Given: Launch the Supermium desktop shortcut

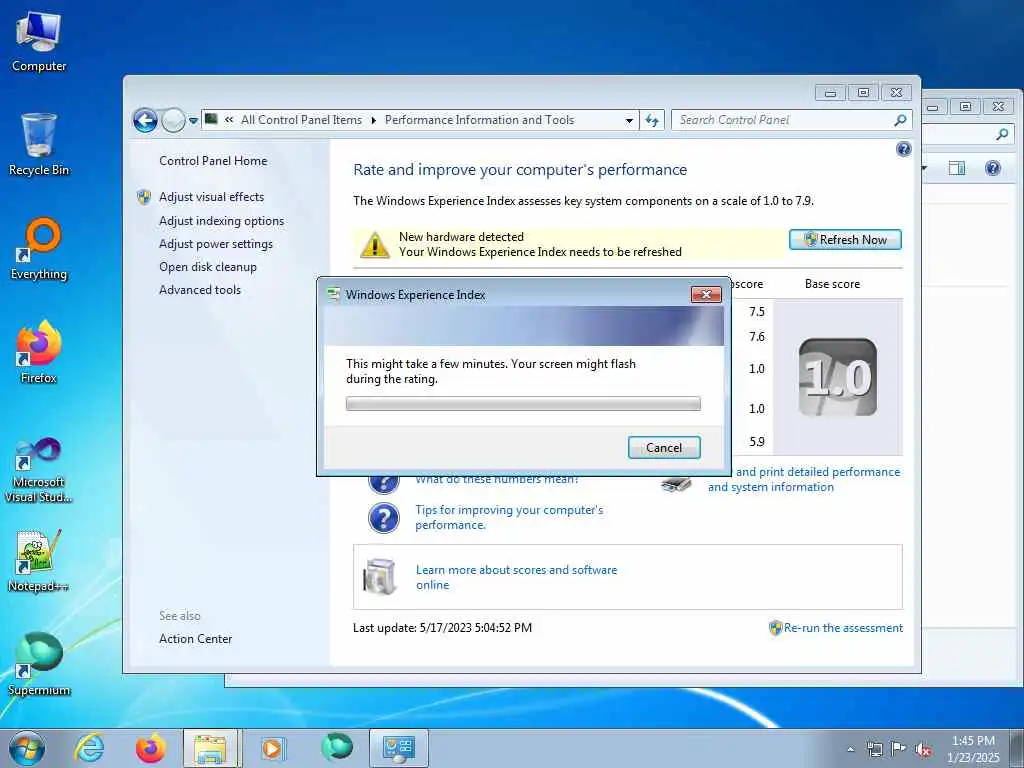Looking at the screenshot, I should 39,664.
